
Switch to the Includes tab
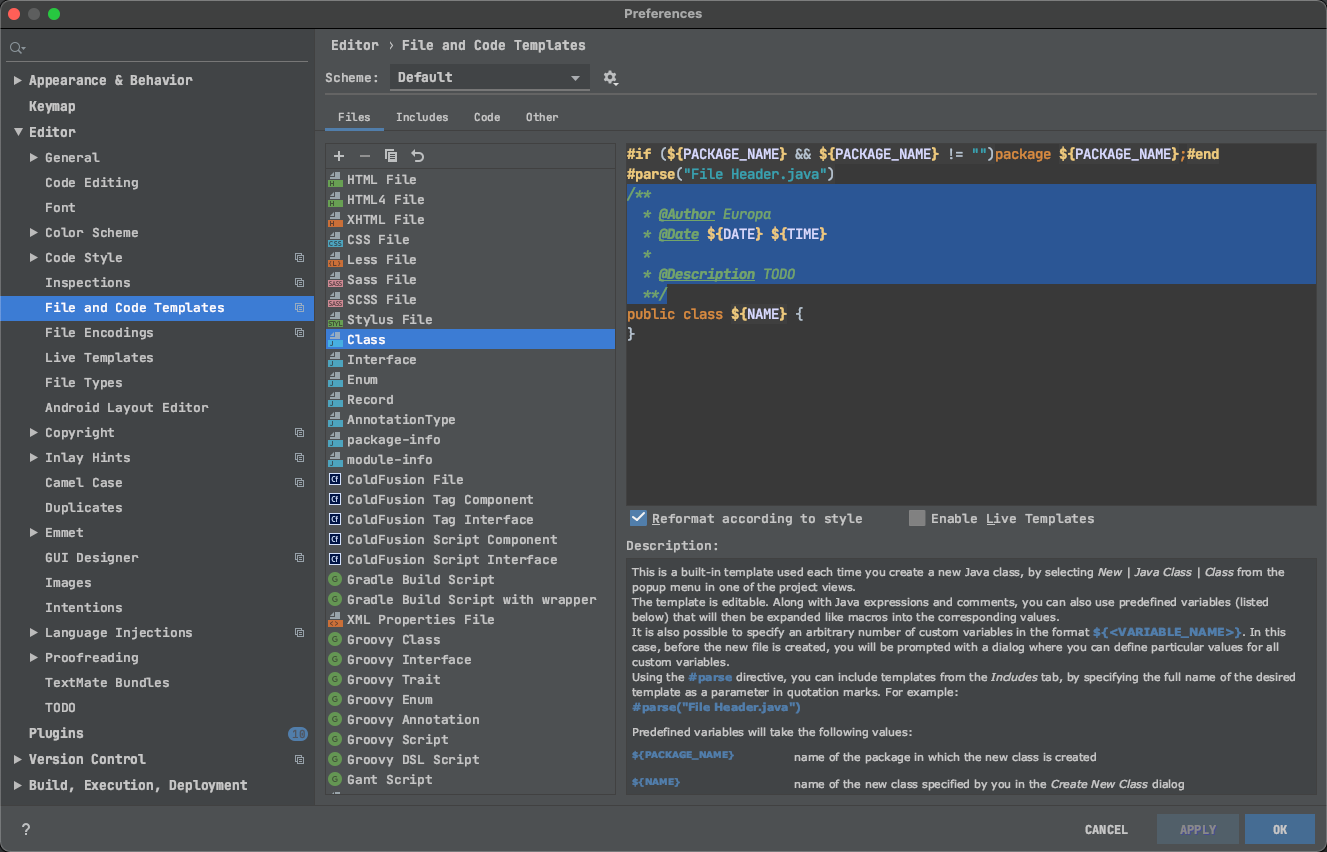coord(422,117)
